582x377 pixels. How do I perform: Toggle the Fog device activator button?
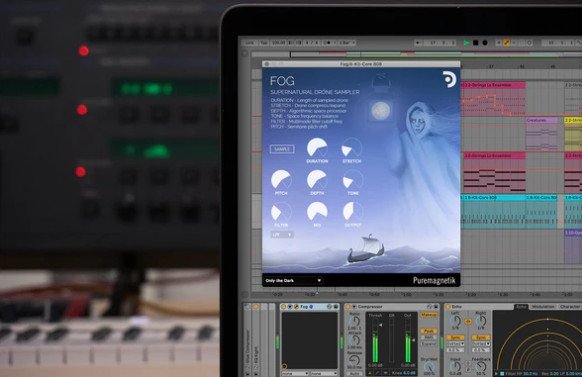(284, 307)
